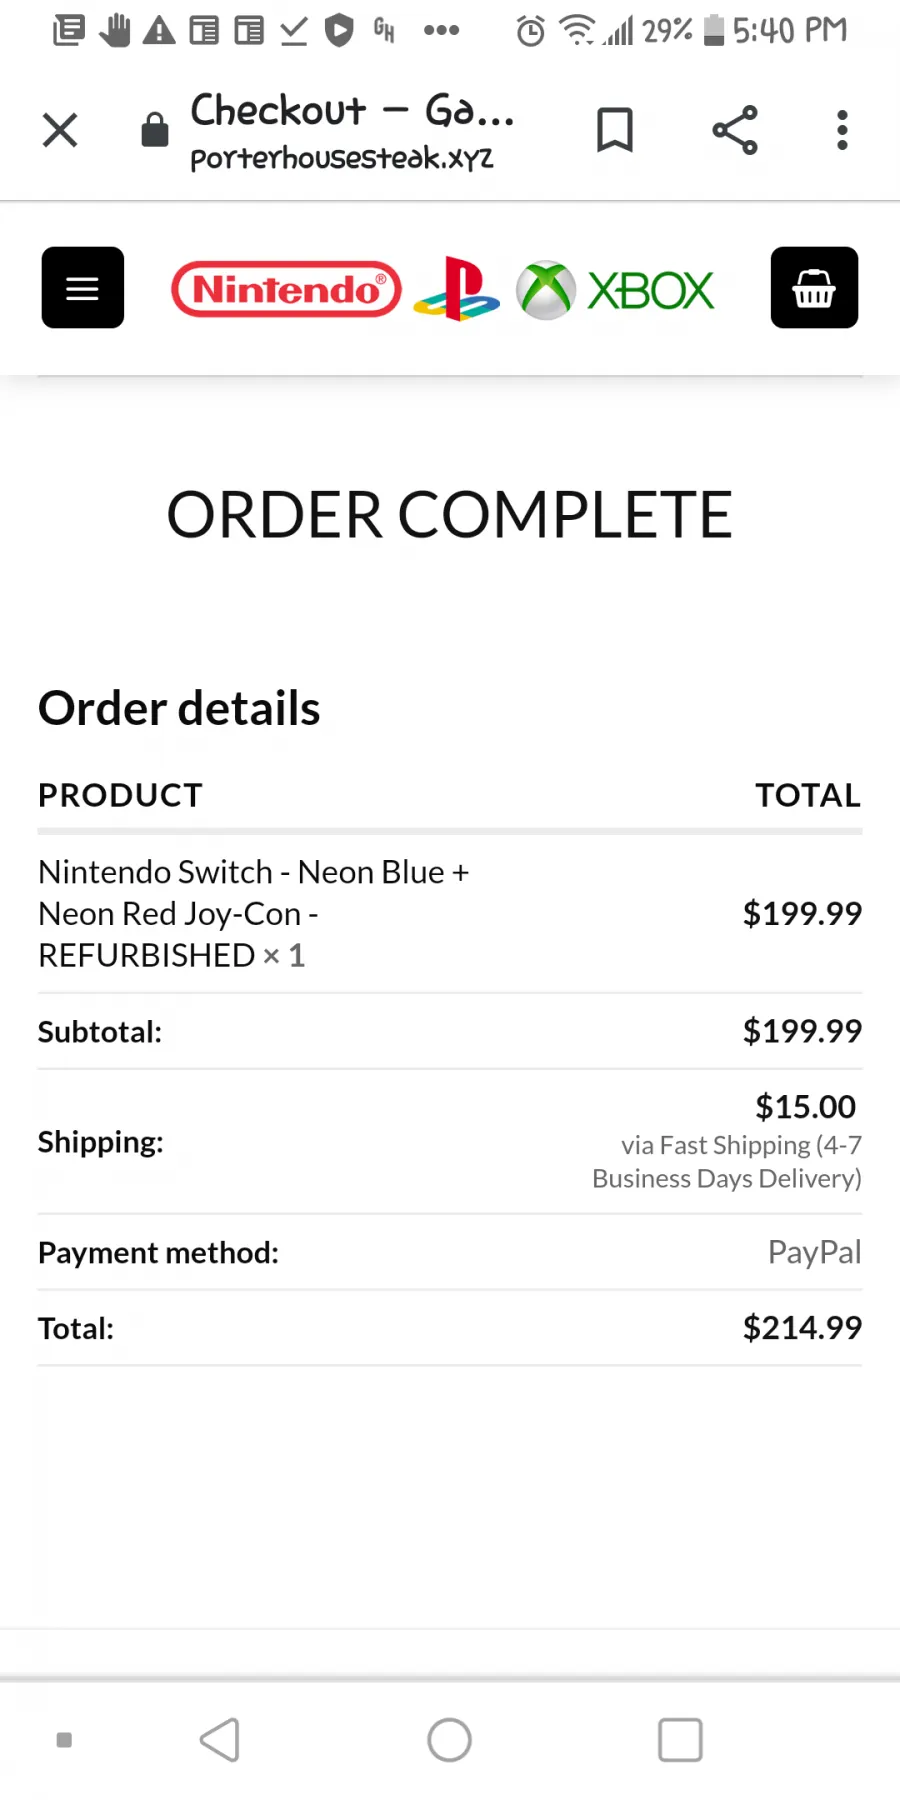Tap the lock icon for site security
The image size is (900, 1800).
155,130
